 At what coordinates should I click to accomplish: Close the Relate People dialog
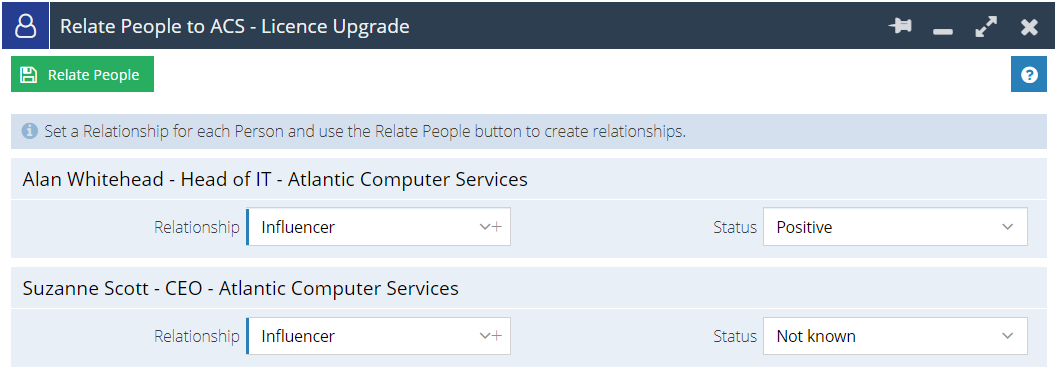tap(1029, 27)
